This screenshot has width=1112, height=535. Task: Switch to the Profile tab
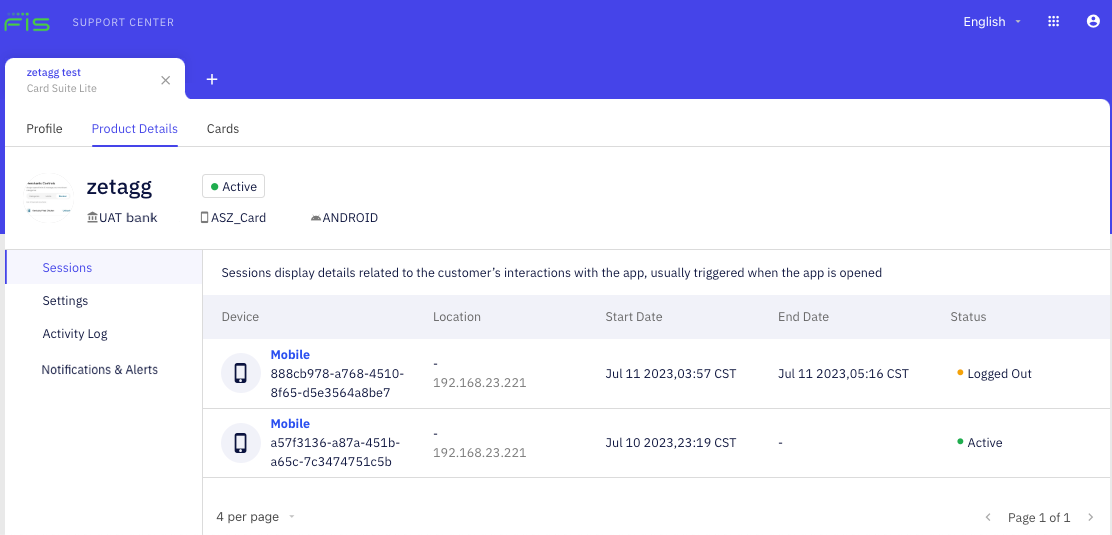(44, 129)
